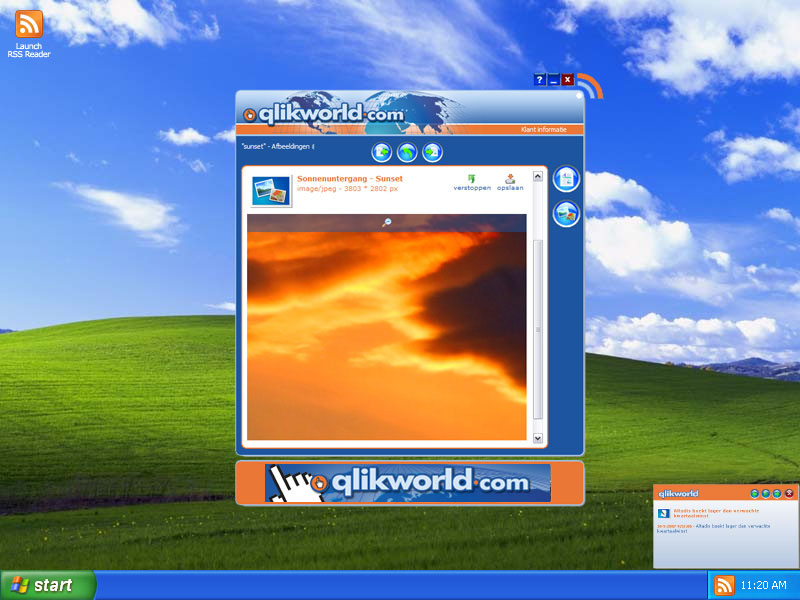Click the RSS icon in the system tray
The width and height of the screenshot is (800, 600).
[x=724, y=585]
